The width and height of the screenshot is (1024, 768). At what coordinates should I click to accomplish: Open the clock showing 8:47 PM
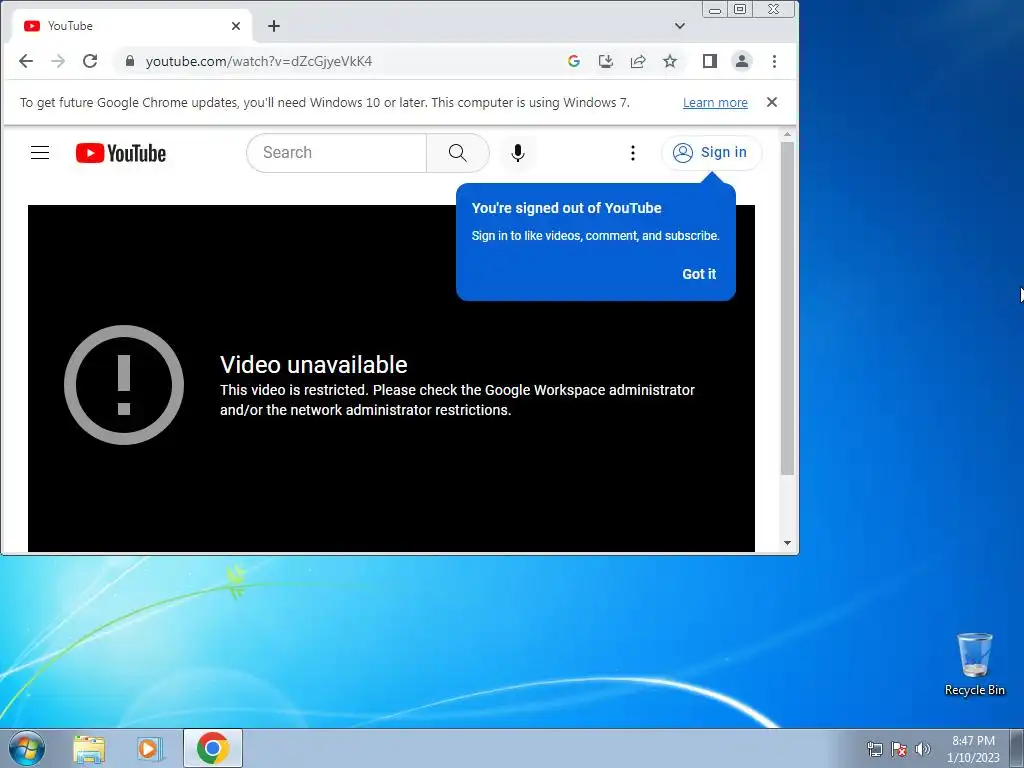973,748
